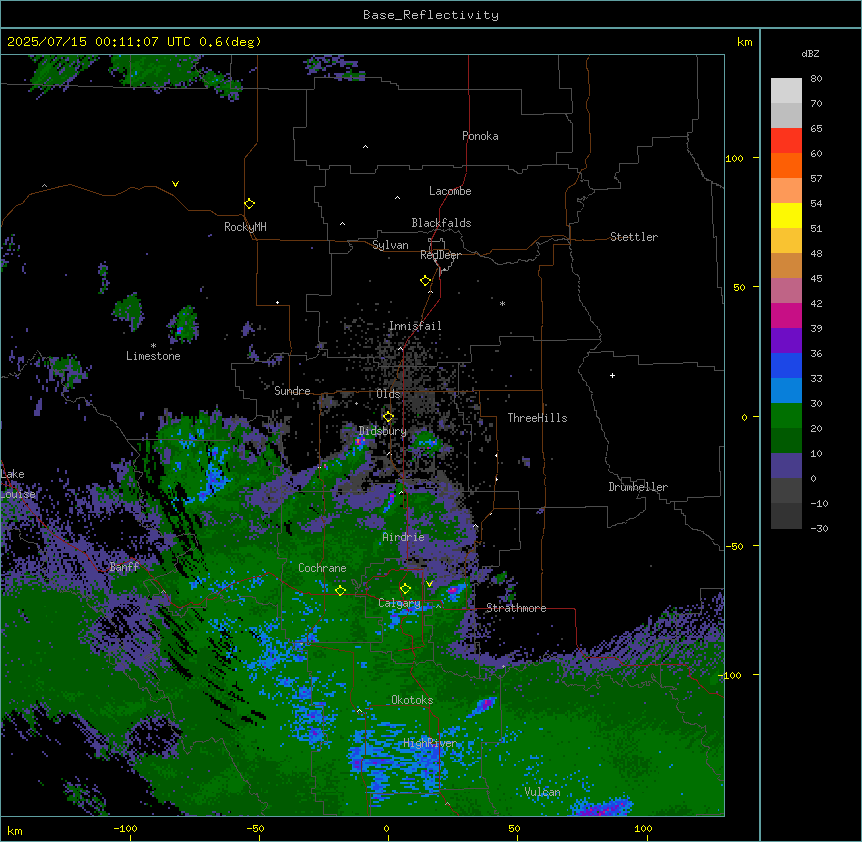Click the yellow V marker east of Calgary diamond
This screenshot has width=862, height=842.
pyautogui.click(x=429, y=584)
